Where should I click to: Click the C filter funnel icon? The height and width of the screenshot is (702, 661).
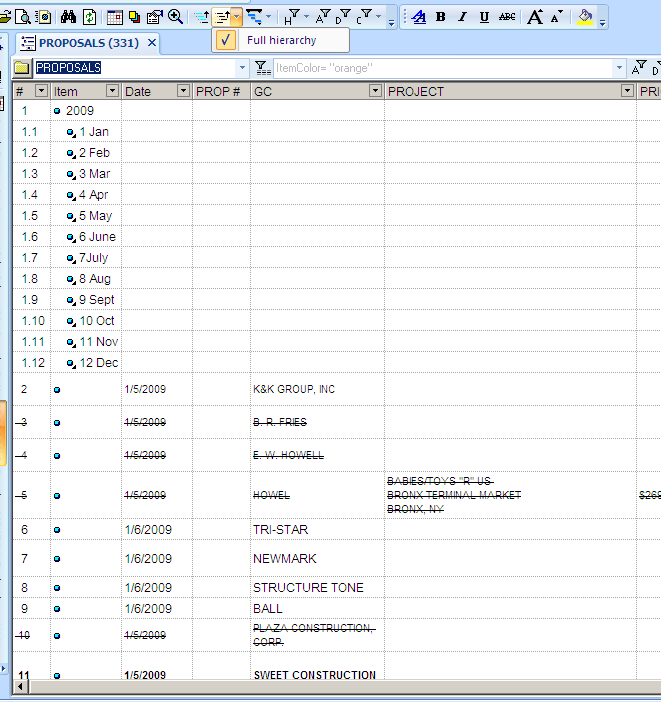[365, 17]
